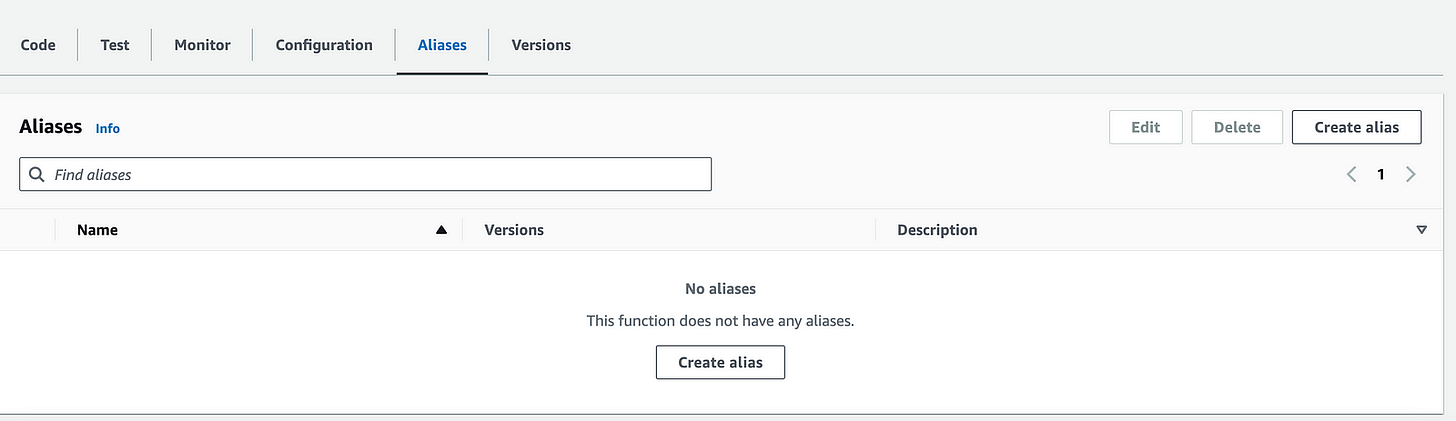
Task: Select the Aliases tab
Action: [442, 45]
